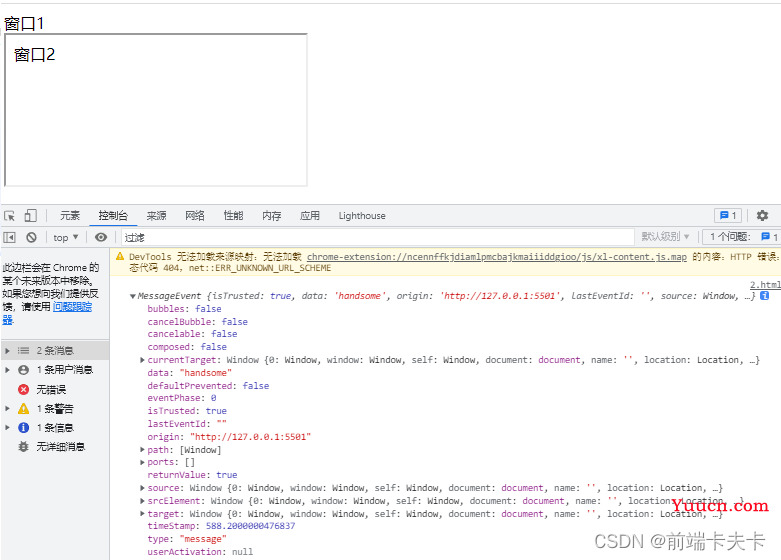Screen dimensions: 781x560
Task: Open the 2.html source link
Action: point(765,284)
